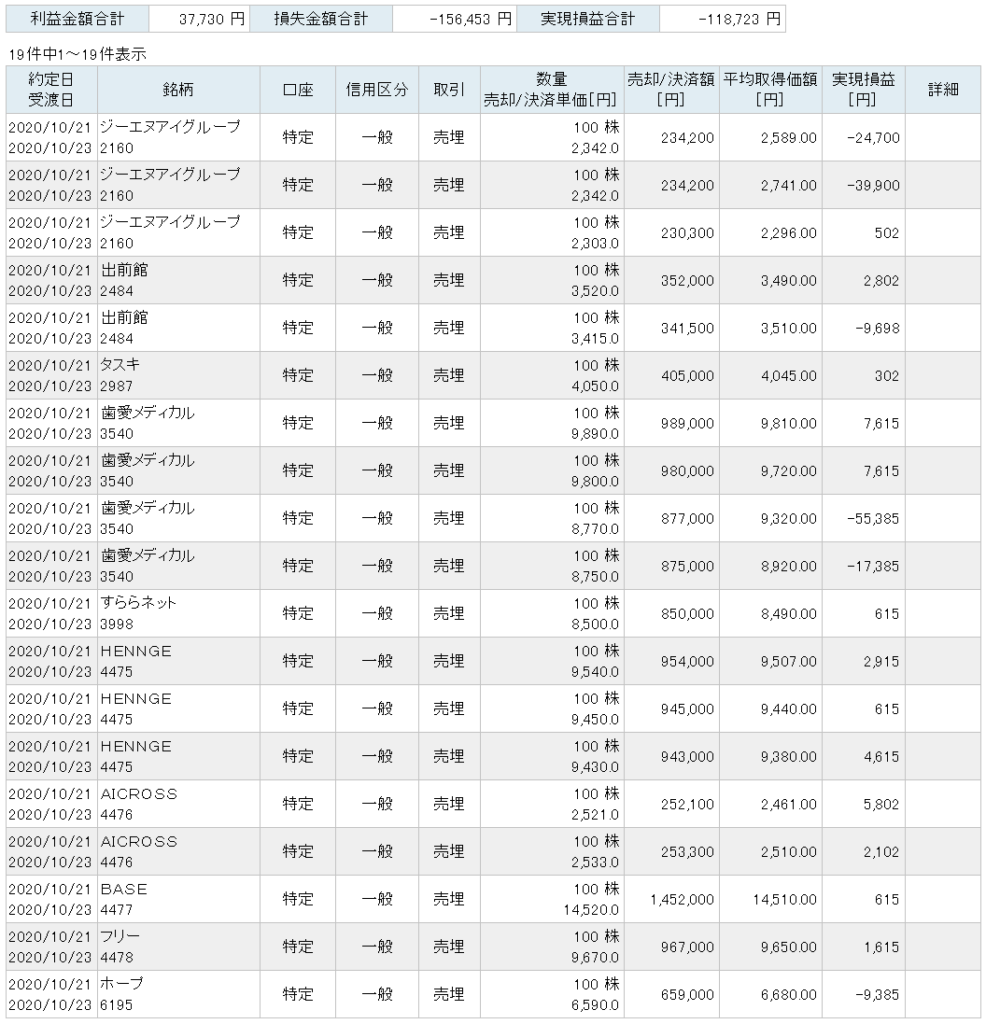Click the 502 realized profit cell

pyautogui.click(x=863, y=233)
